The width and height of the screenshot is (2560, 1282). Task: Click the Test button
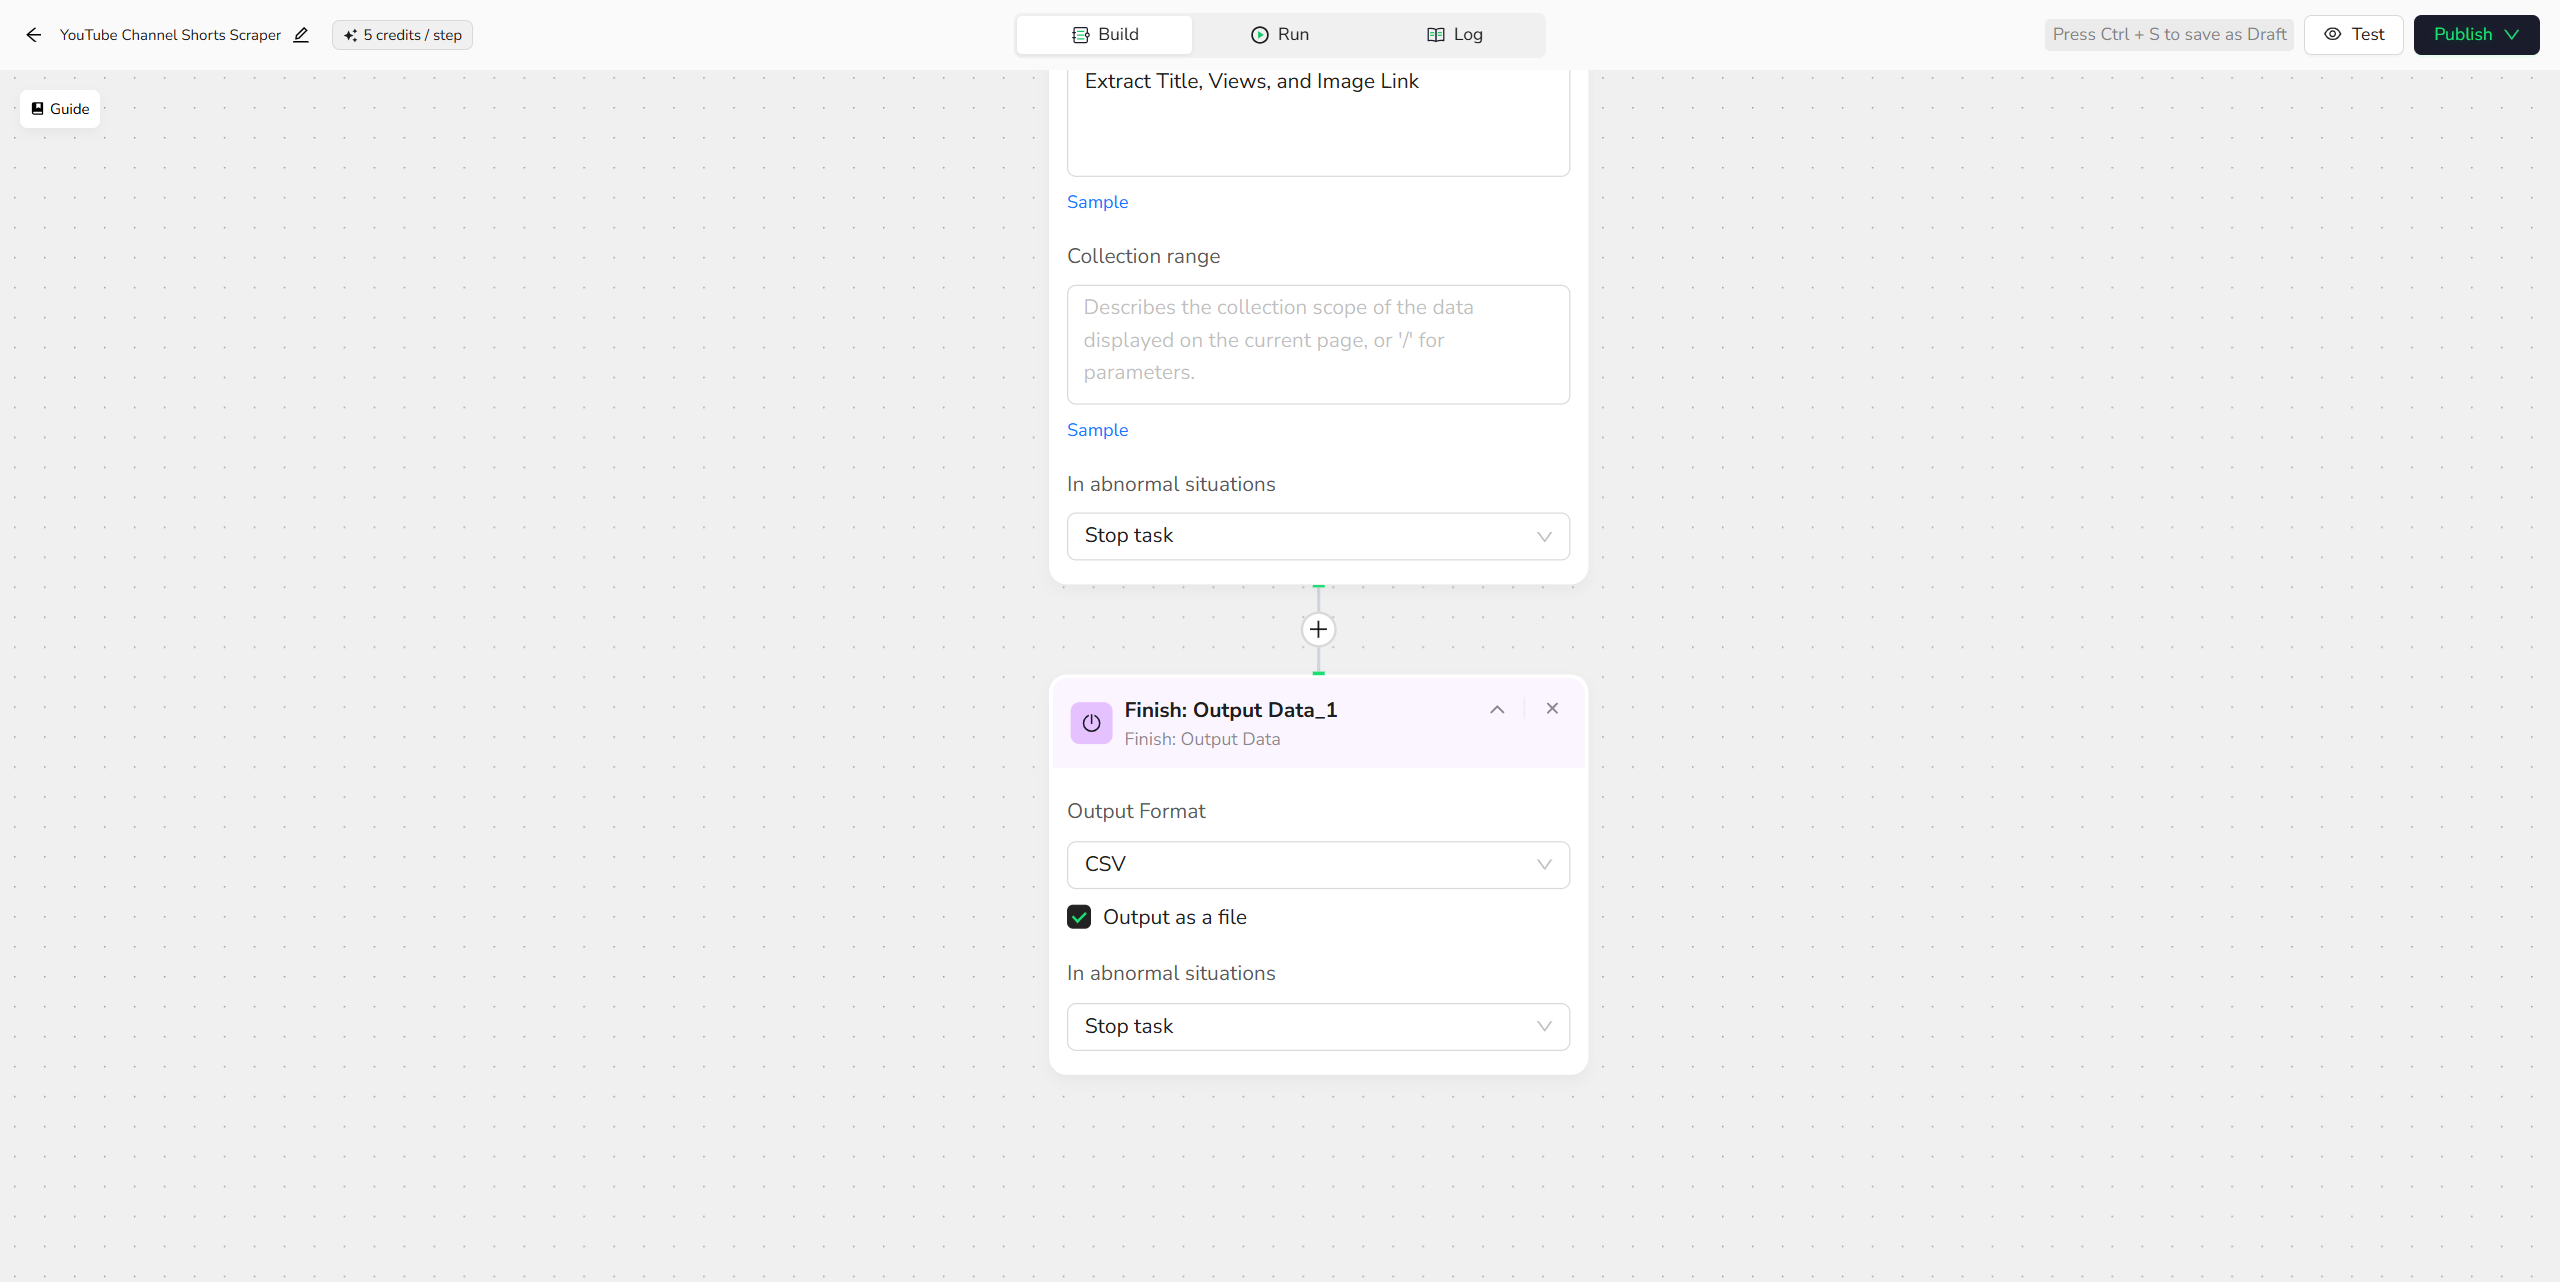click(2354, 35)
